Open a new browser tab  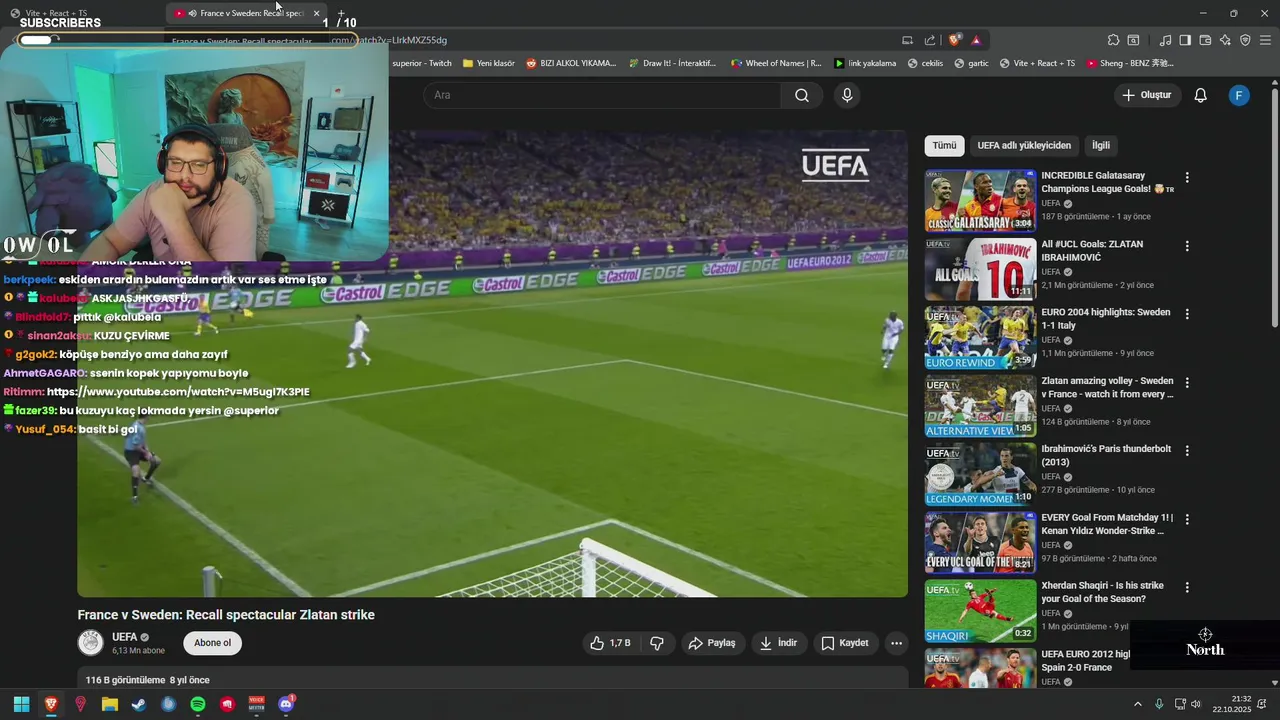[x=341, y=13]
